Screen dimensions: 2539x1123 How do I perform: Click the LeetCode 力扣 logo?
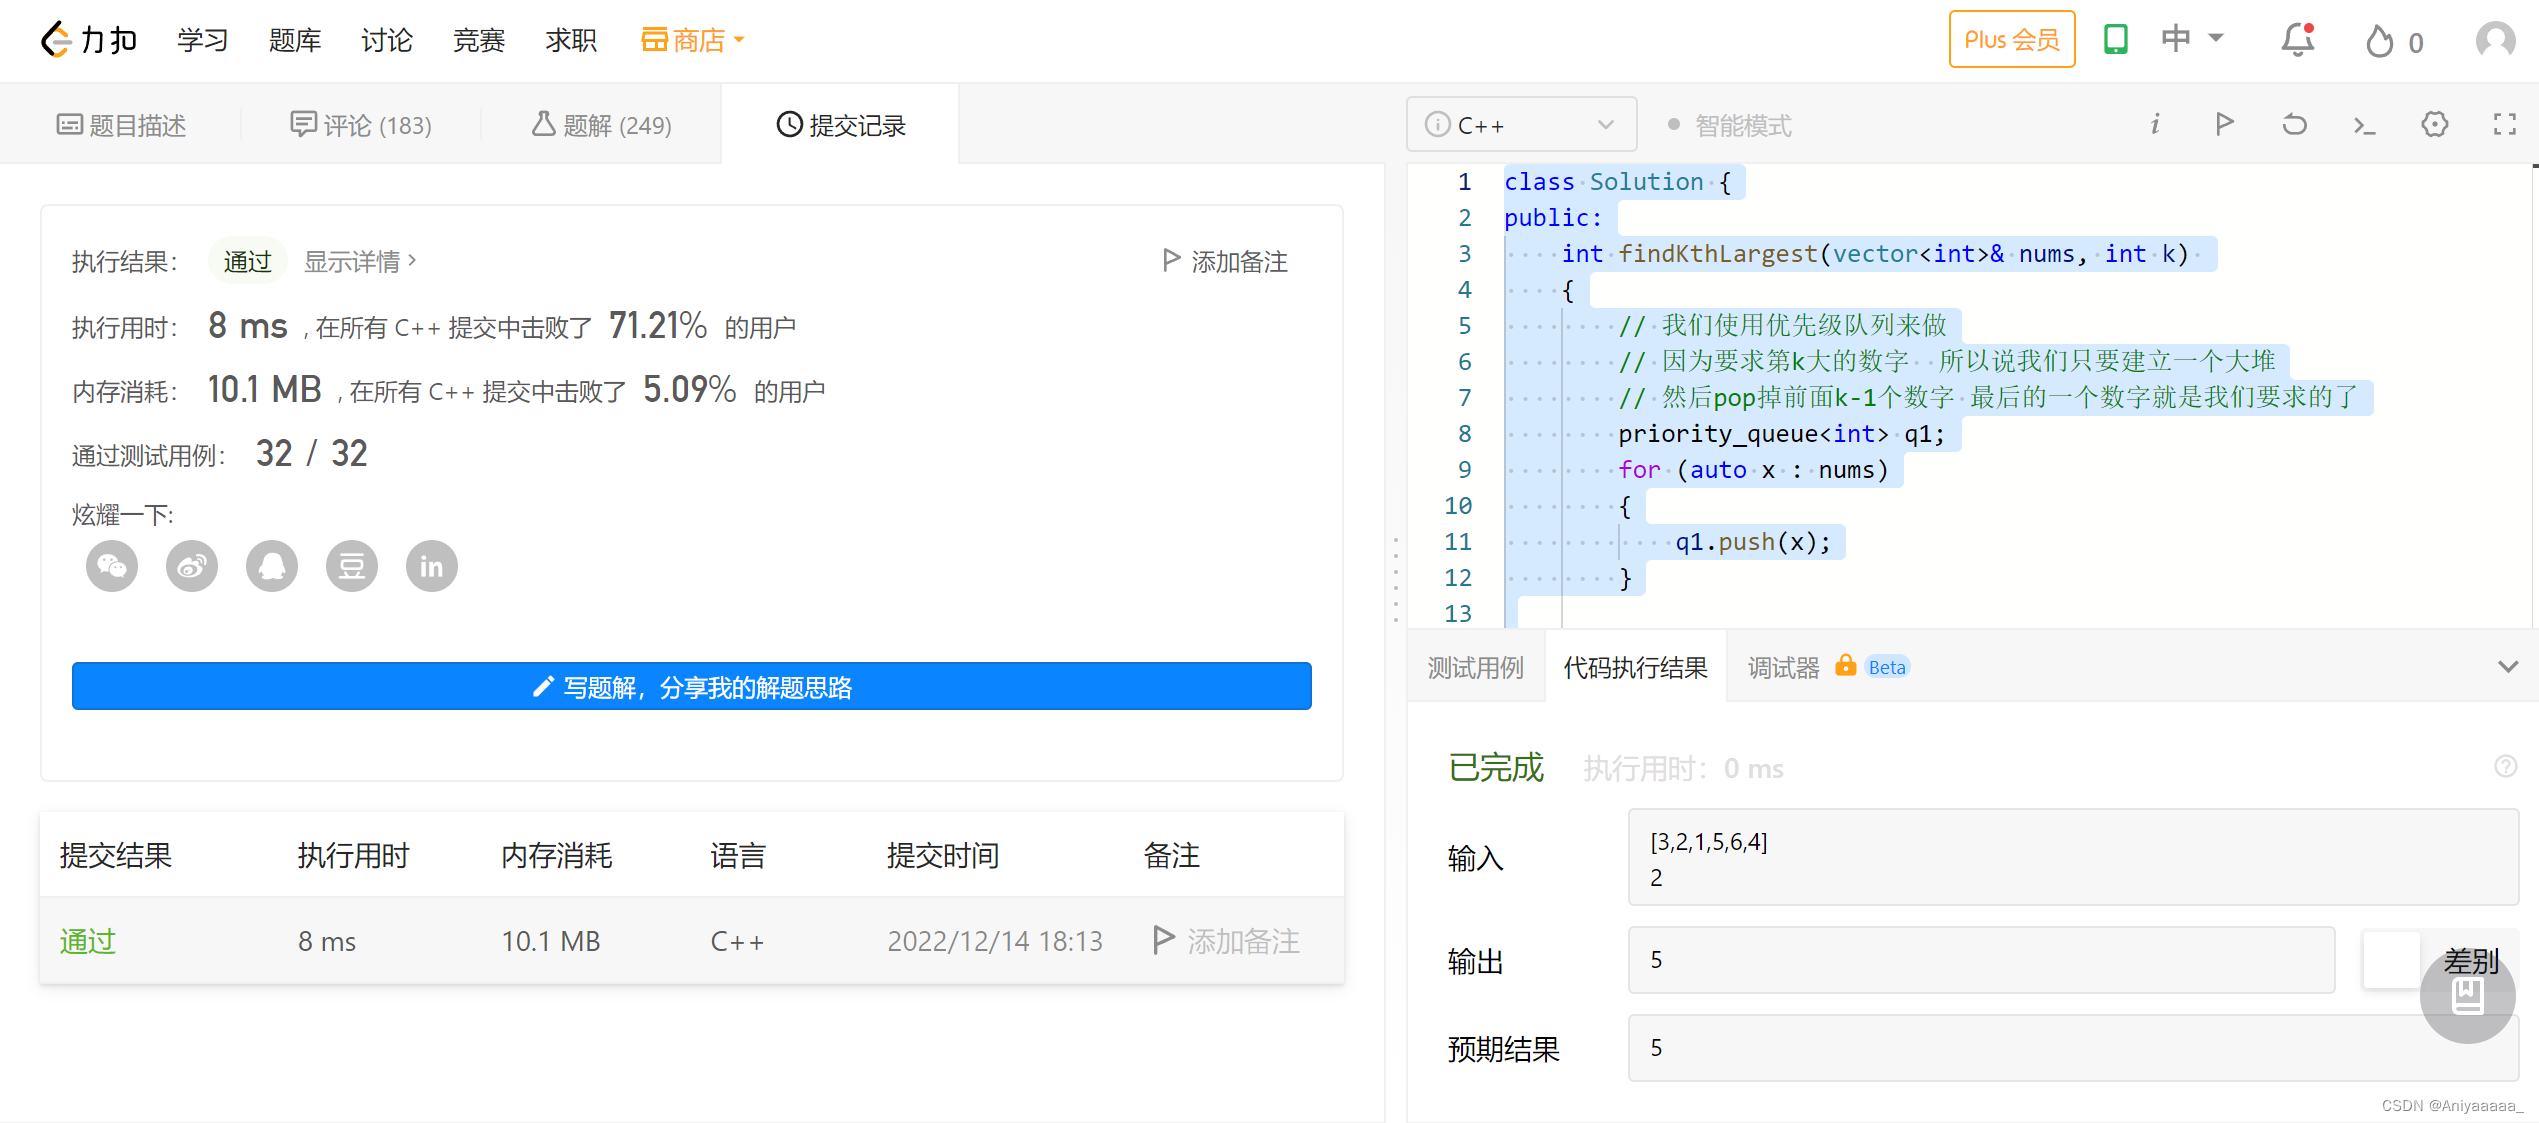point(88,40)
